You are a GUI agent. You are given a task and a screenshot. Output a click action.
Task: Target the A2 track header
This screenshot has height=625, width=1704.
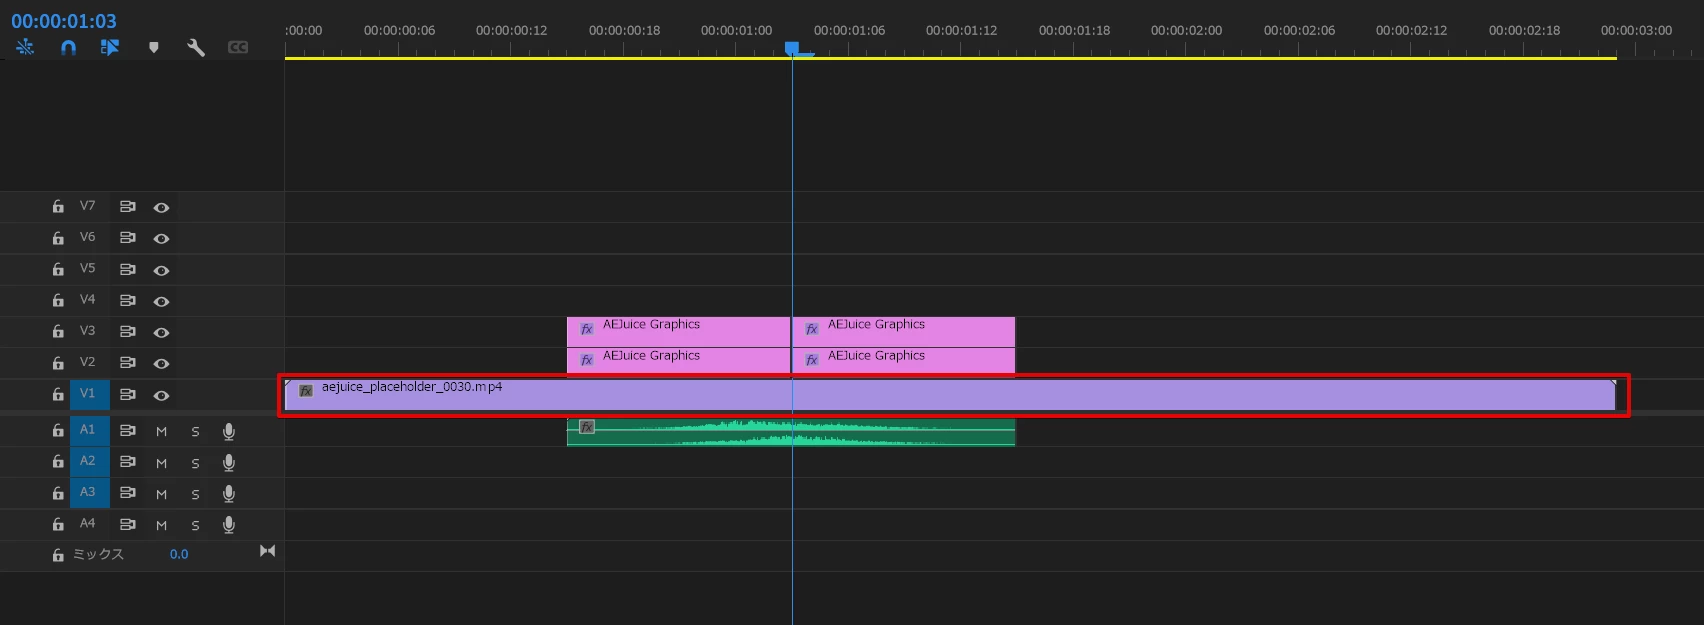tap(89, 461)
